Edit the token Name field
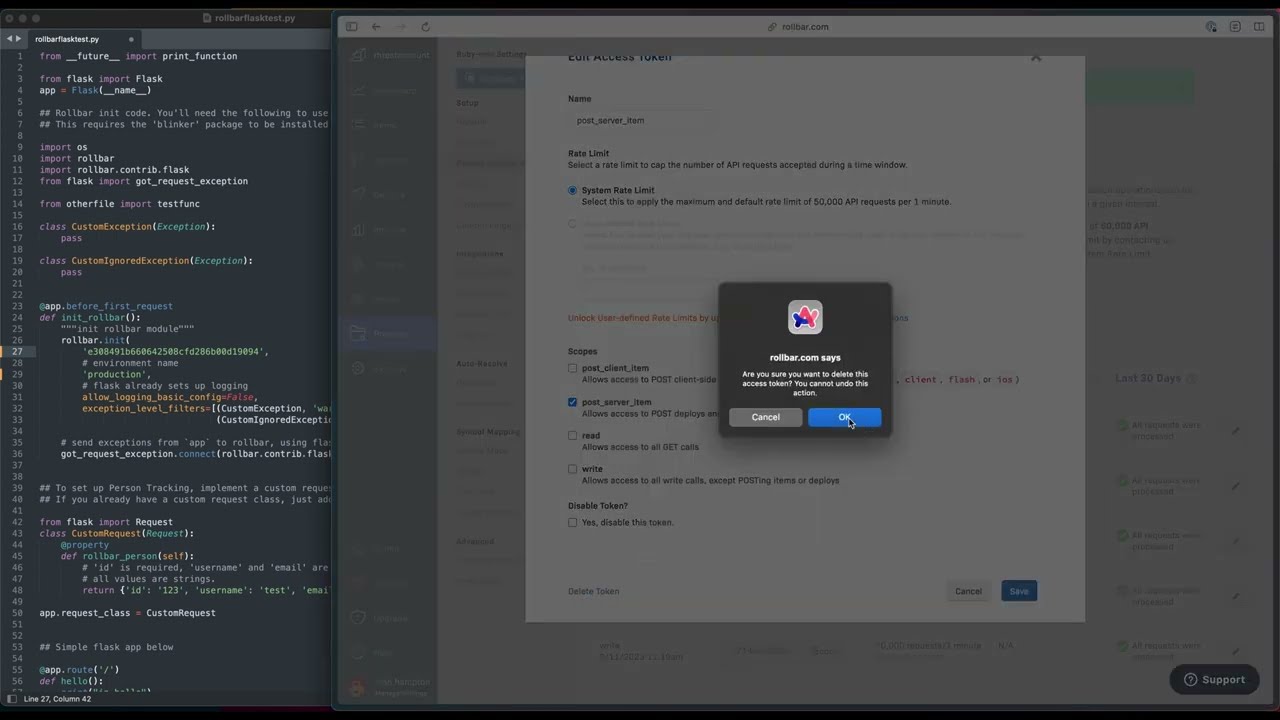Screen dimensions: 1280x720 (640, 120)
